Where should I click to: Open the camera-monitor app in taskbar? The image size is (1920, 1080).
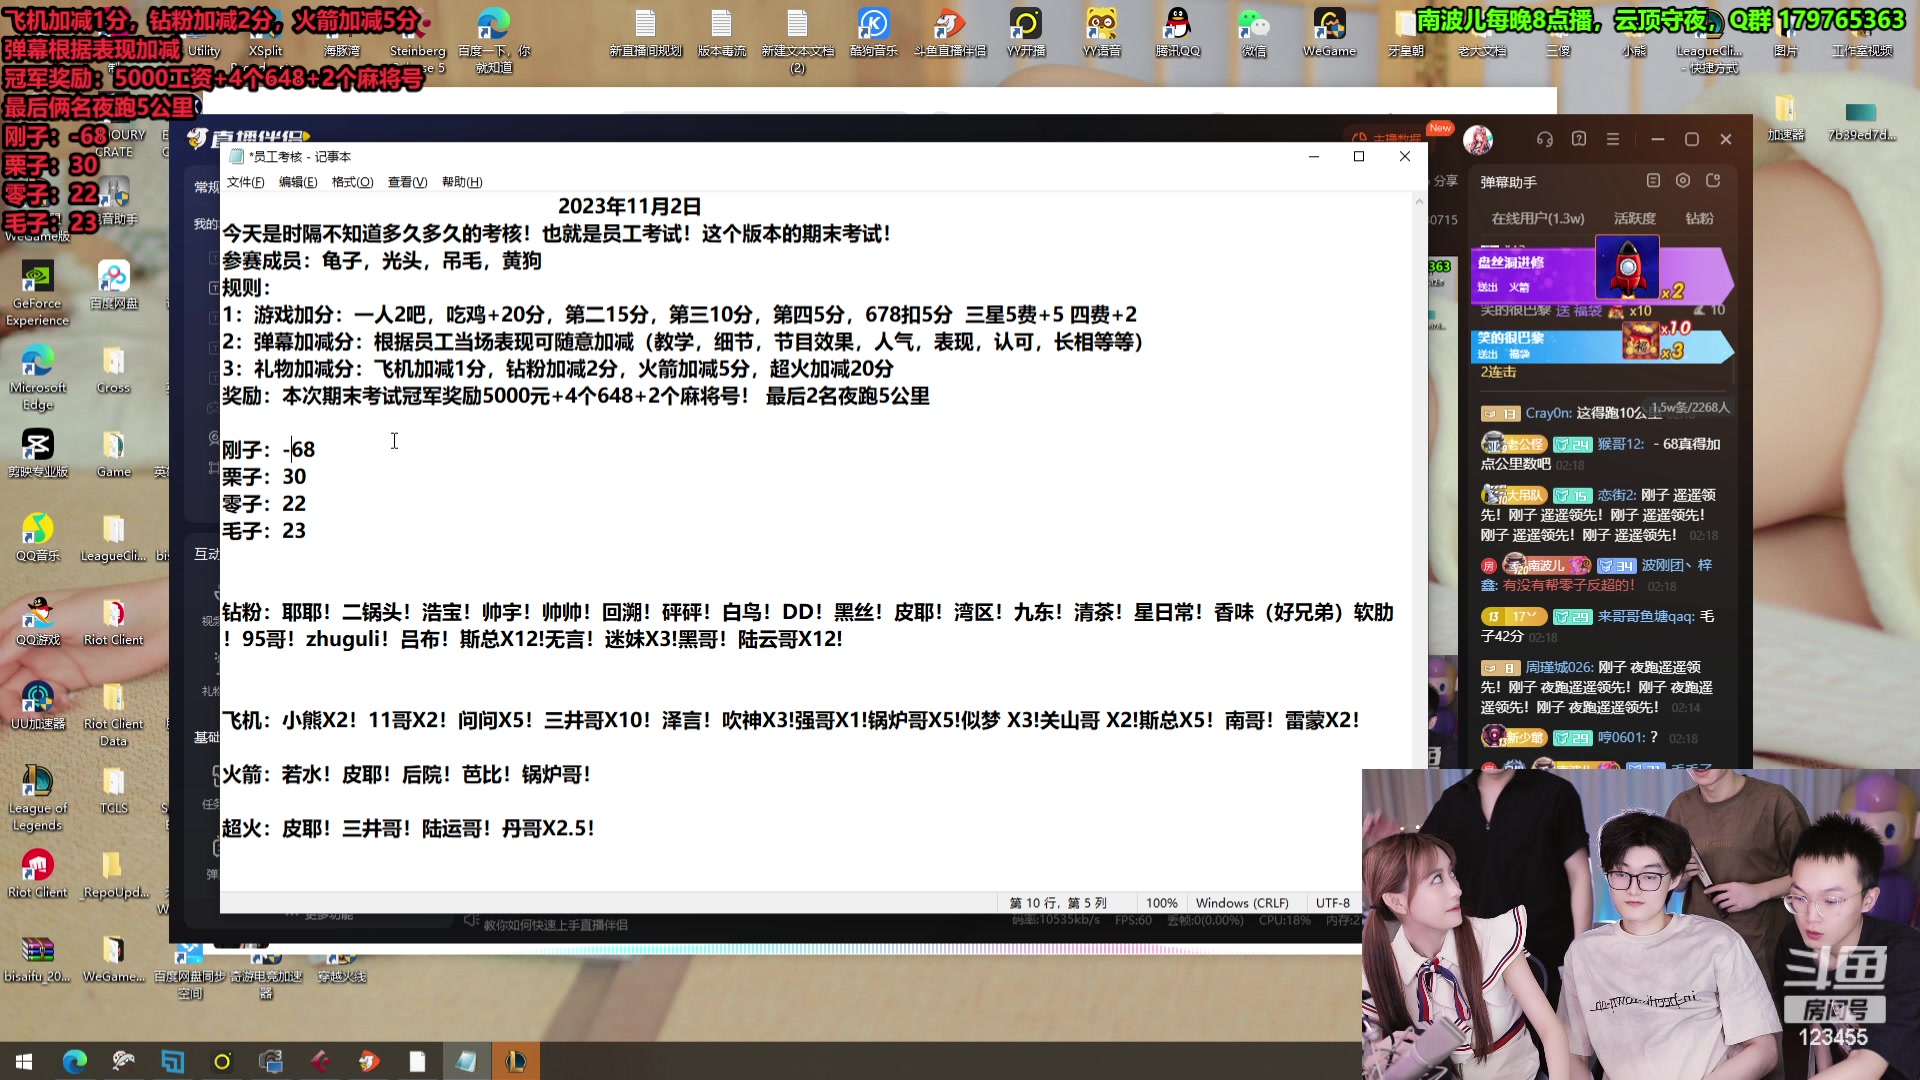[x=271, y=1061]
